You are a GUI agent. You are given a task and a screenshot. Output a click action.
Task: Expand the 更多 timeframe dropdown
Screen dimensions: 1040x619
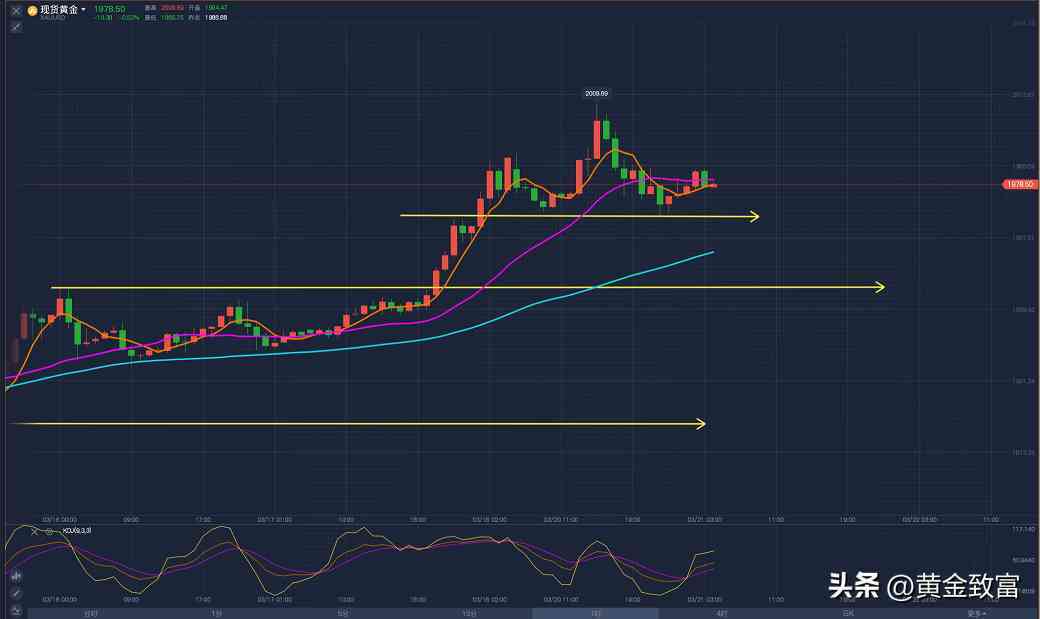pos(976,613)
